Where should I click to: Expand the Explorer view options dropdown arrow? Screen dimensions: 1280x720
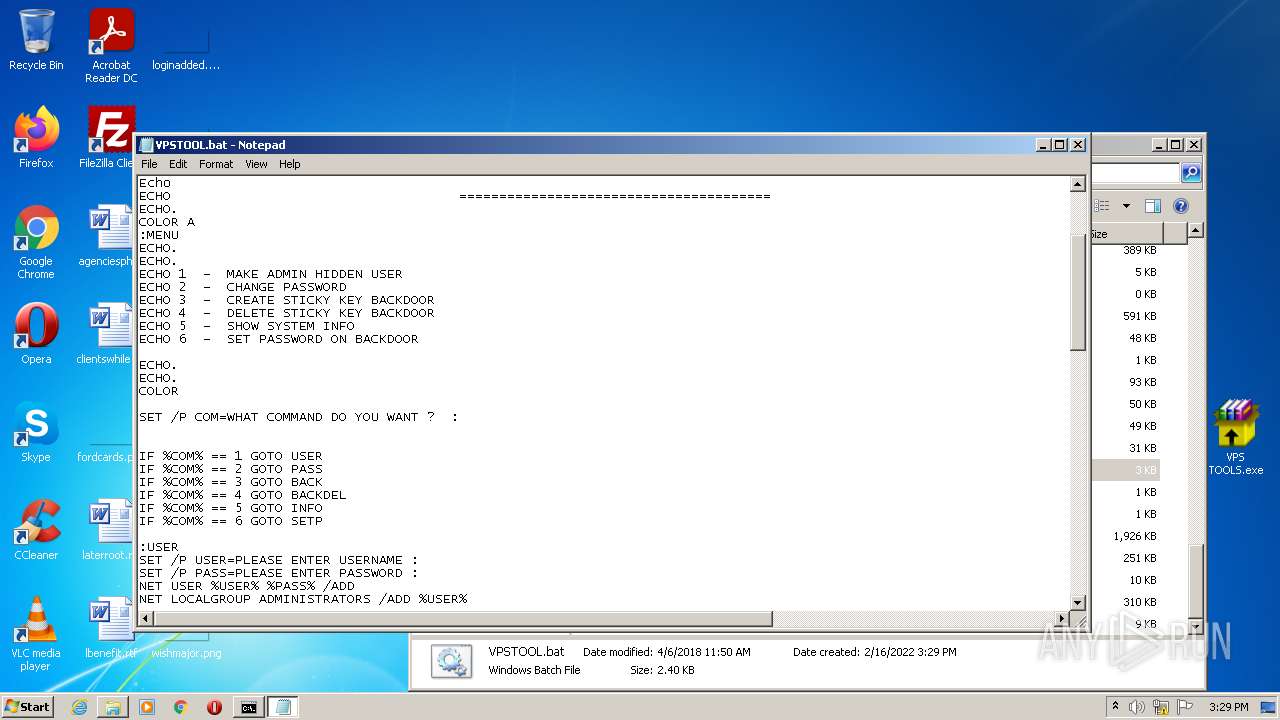tap(1126, 206)
